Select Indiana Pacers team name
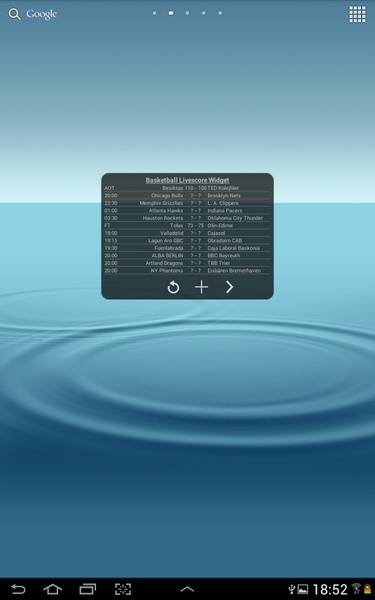This screenshot has height=600, width=375. (x=225, y=210)
